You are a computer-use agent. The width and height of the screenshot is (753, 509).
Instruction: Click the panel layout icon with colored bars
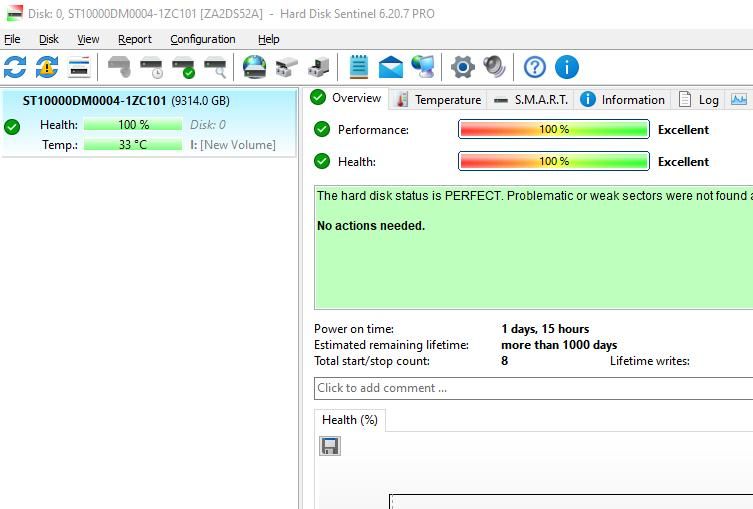pos(79,67)
